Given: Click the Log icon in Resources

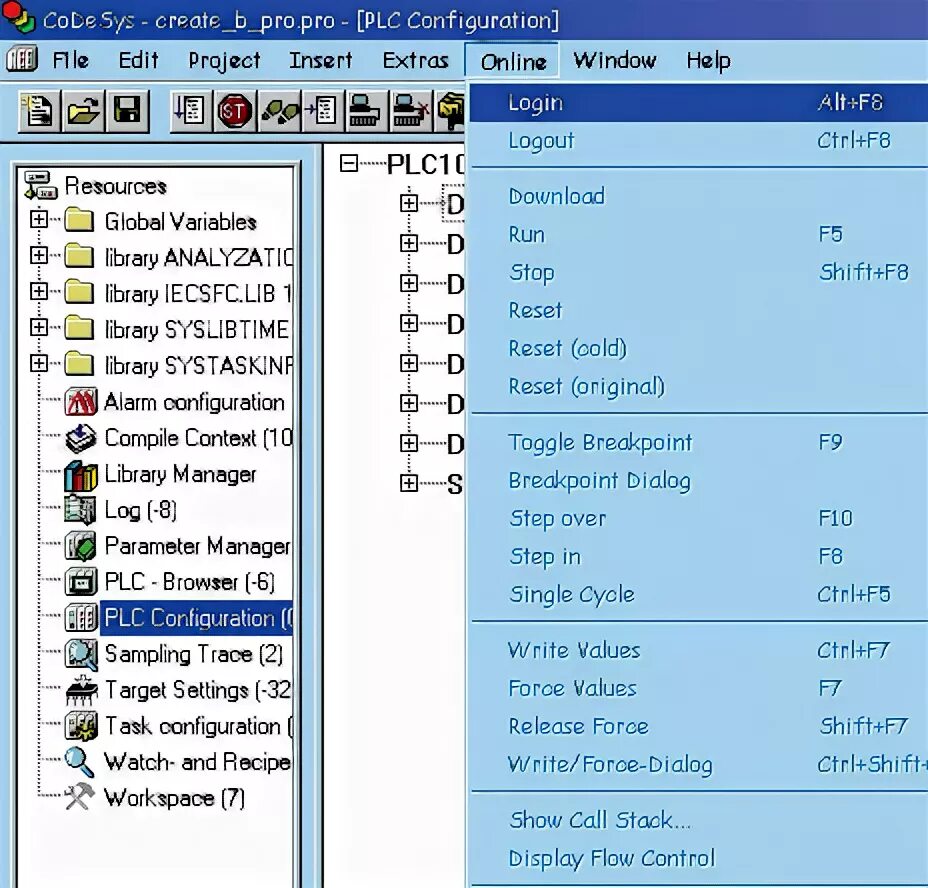Looking at the screenshot, I should click(x=80, y=510).
